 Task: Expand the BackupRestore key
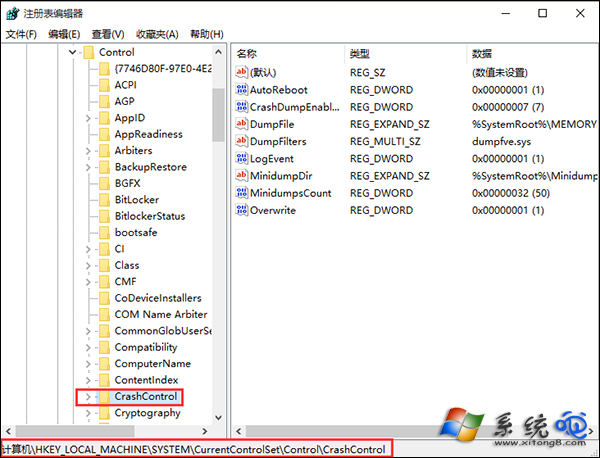(88, 167)
